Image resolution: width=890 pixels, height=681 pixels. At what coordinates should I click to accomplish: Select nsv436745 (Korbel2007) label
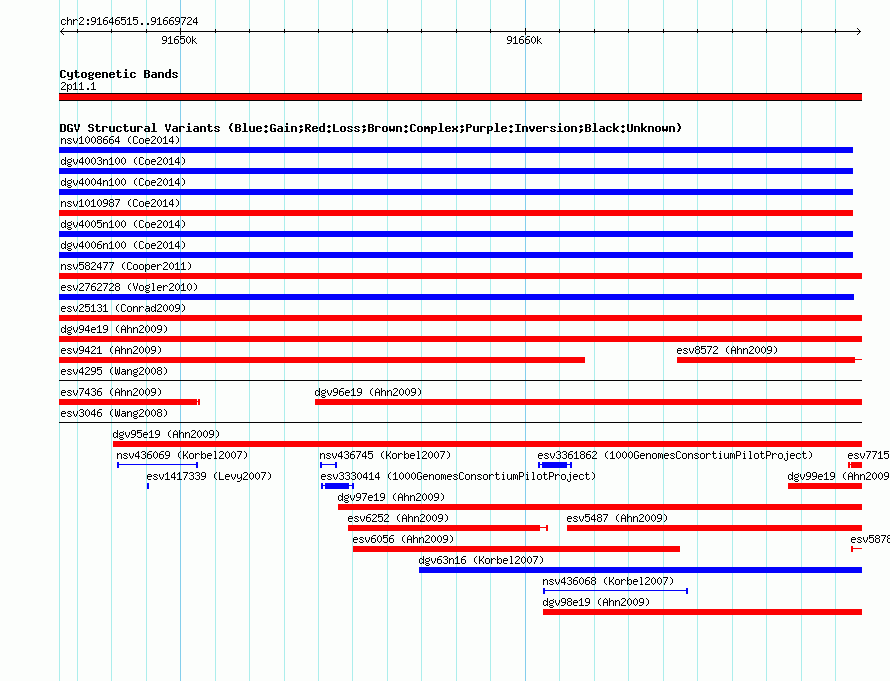pyautogui.click(x=385, y=455)
